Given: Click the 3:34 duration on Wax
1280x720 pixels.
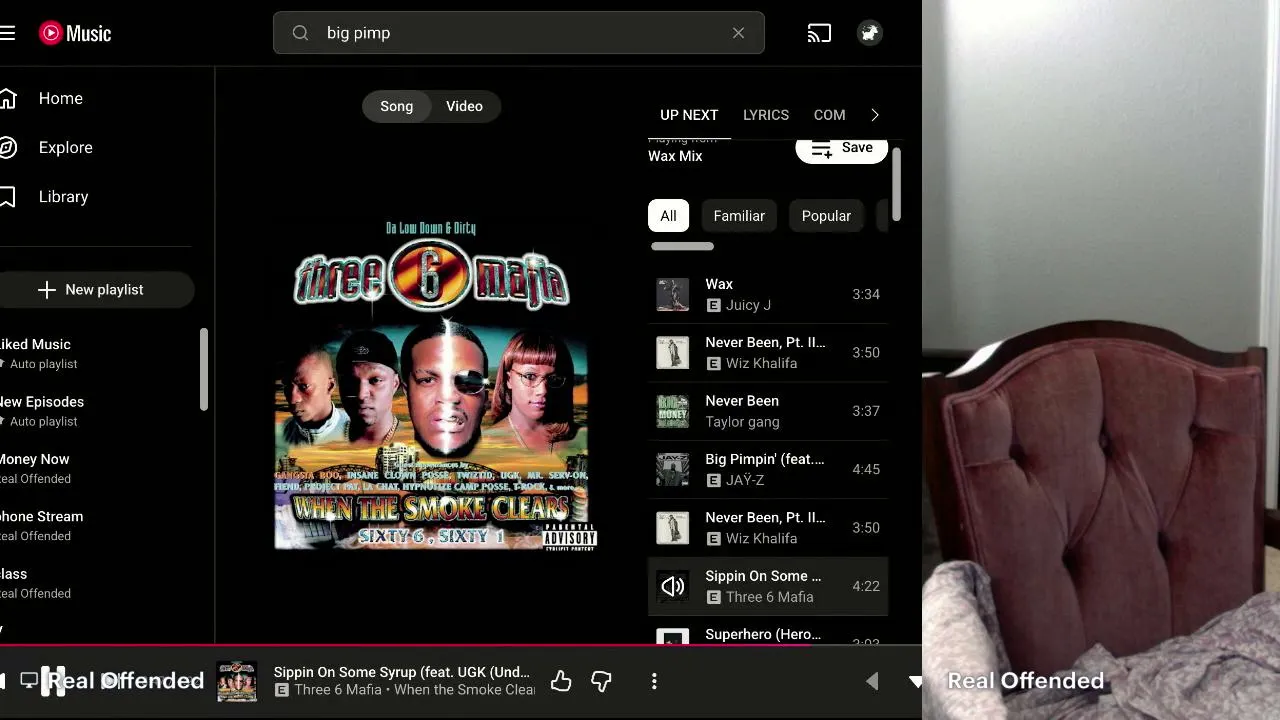Looking at the screenshot, I should tap(866, 294).
